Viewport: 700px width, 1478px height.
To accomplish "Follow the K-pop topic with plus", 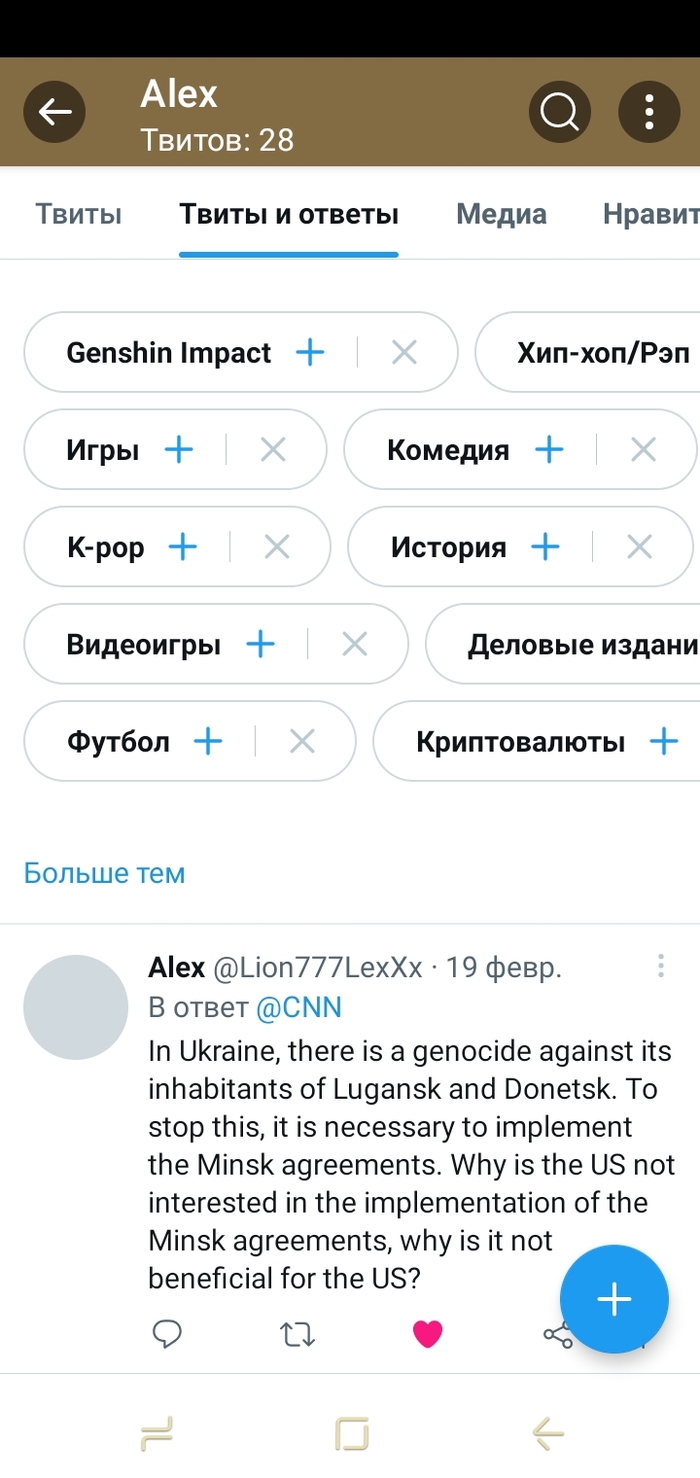I will coord(183,547).
